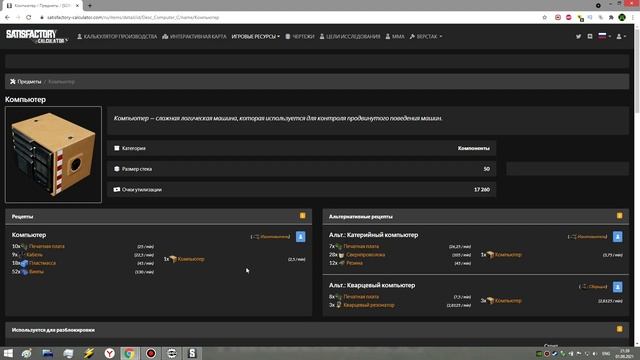This screenshot has width=640, height=360.
Task: Open the Изготовитель link in Компьютер recipe
Action: click(x=274, y=237)
